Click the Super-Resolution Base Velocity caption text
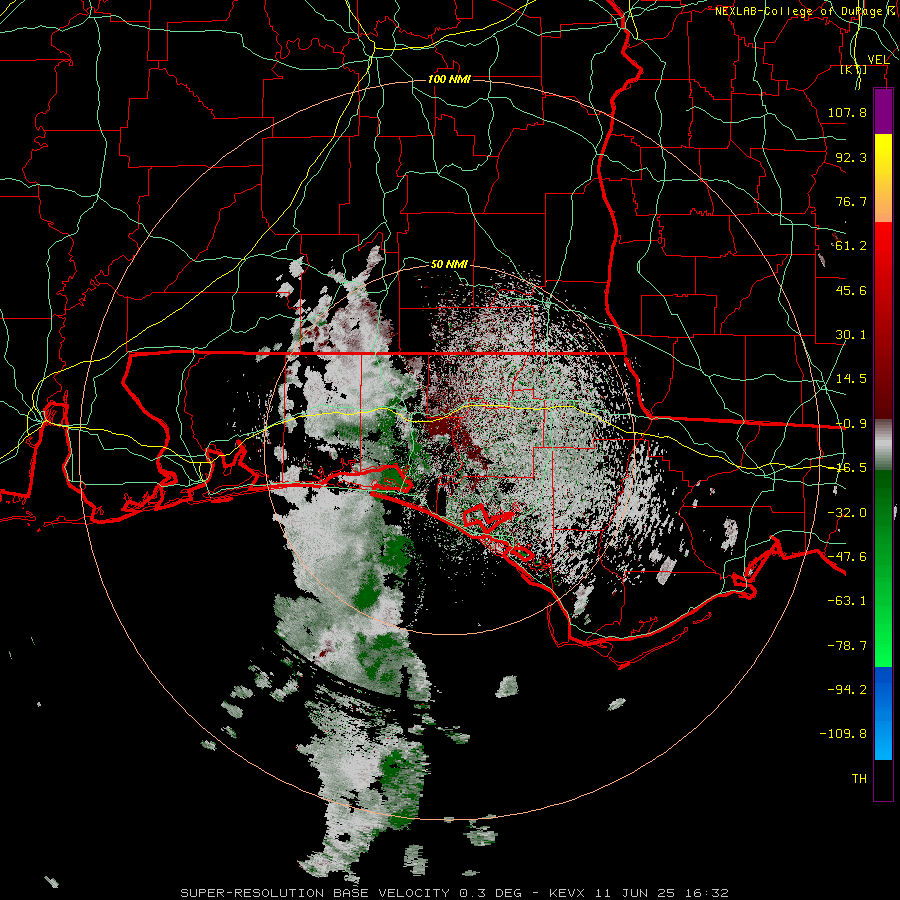The height and width of the screenshot is (900, 900). [455, 893]
